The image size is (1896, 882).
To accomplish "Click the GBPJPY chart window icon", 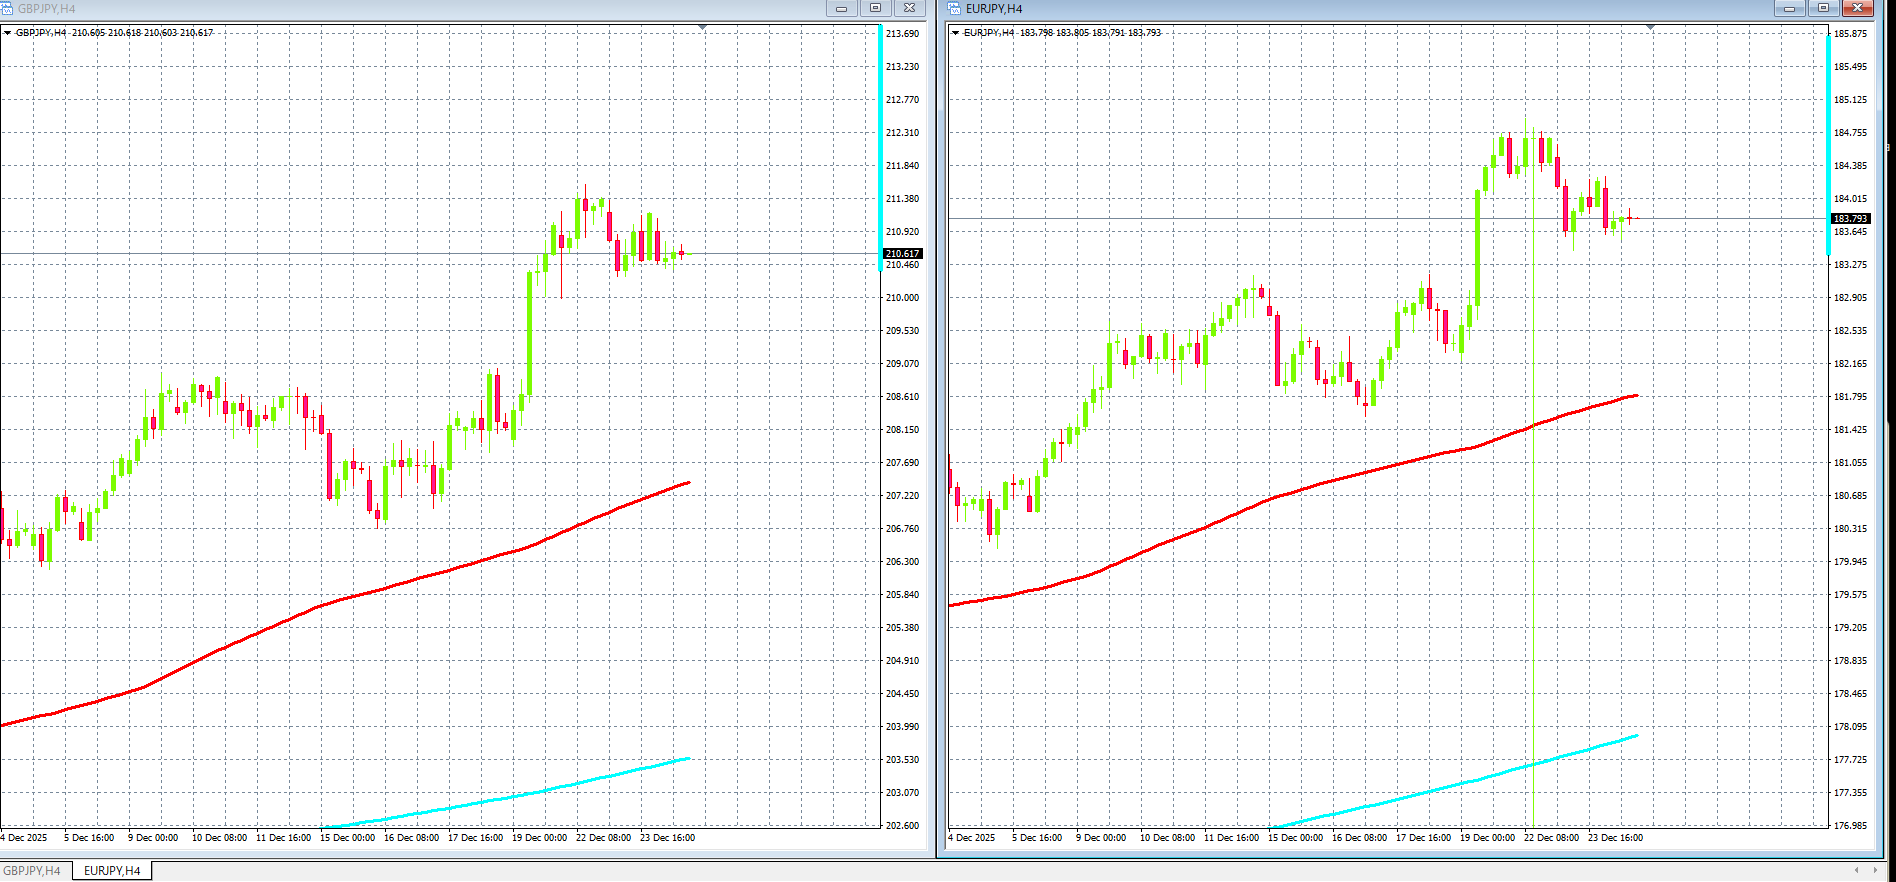I will [7, 9].
